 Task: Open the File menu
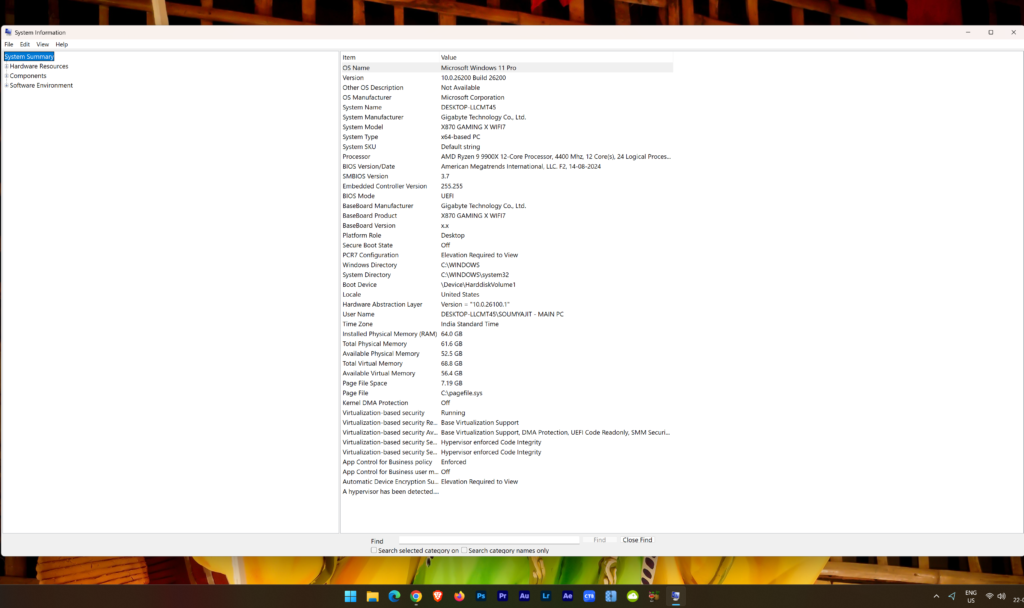[x=8, y=44]
